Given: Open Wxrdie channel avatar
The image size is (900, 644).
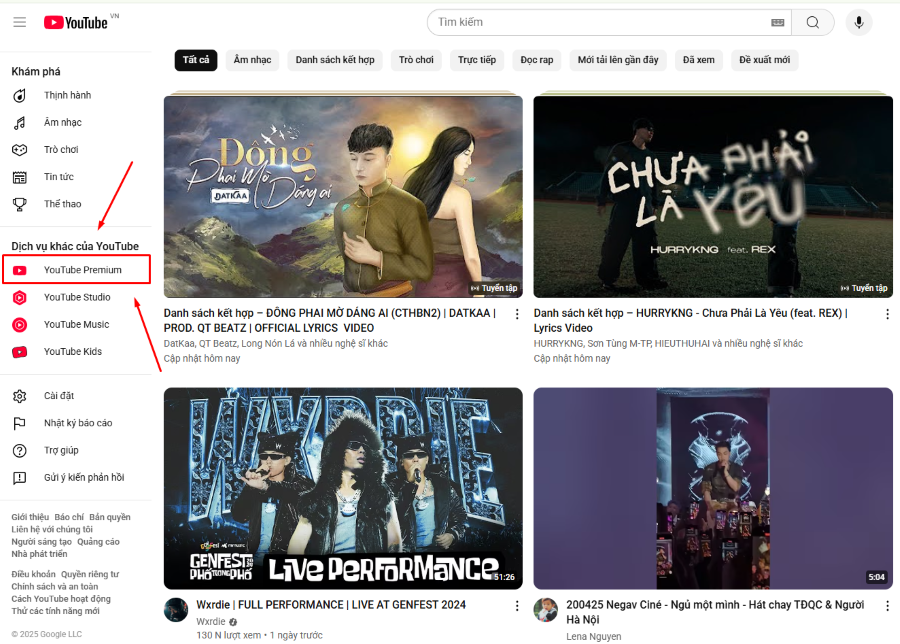Looking at the screenshot, I should (x=176, y=610).
